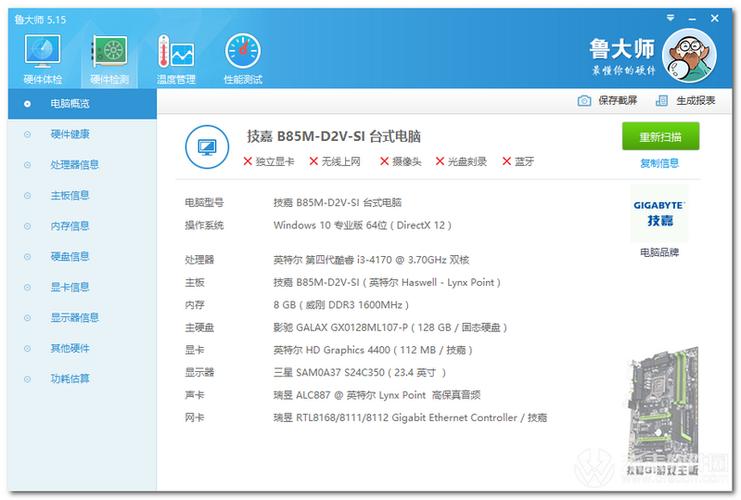Screen dimensions: 741x500
Task: Click the 声卡 row label
Action: (x=194, y=395)
